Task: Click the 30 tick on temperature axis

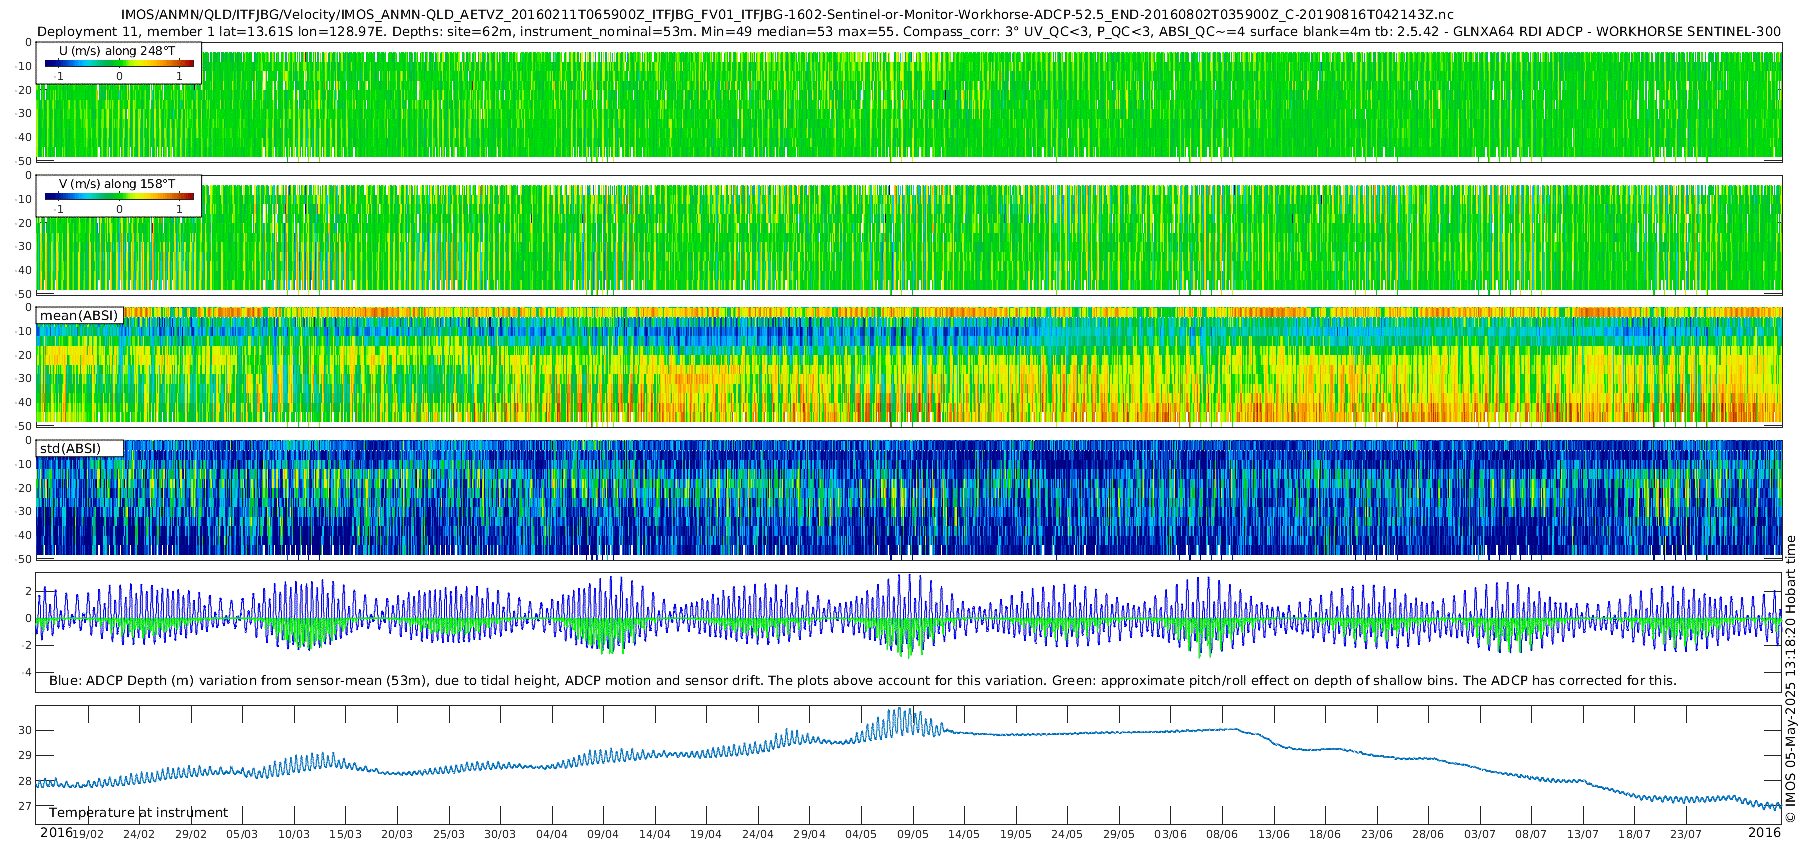Action: point(24,730)
